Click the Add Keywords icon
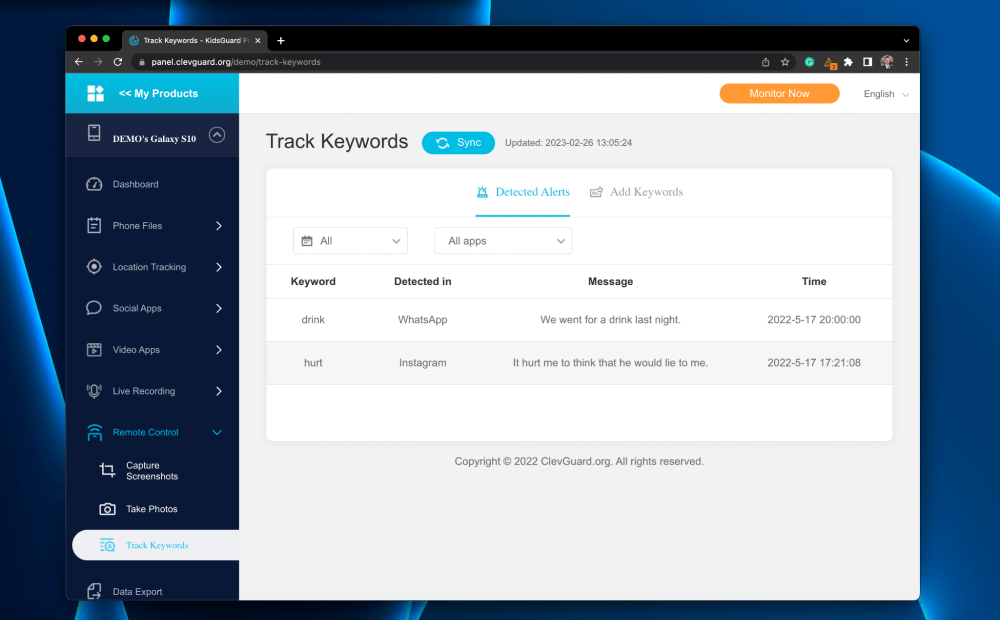 click(596, 192)
